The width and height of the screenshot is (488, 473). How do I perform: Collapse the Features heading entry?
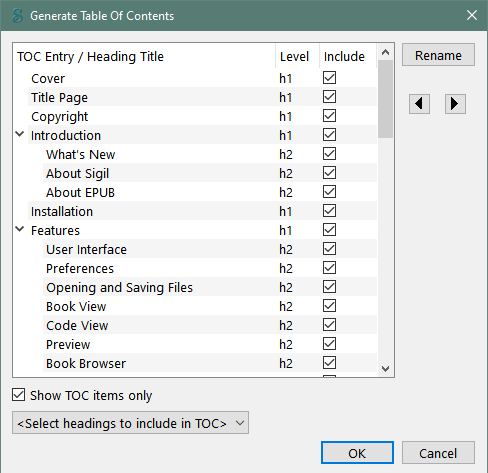(20, 229)
